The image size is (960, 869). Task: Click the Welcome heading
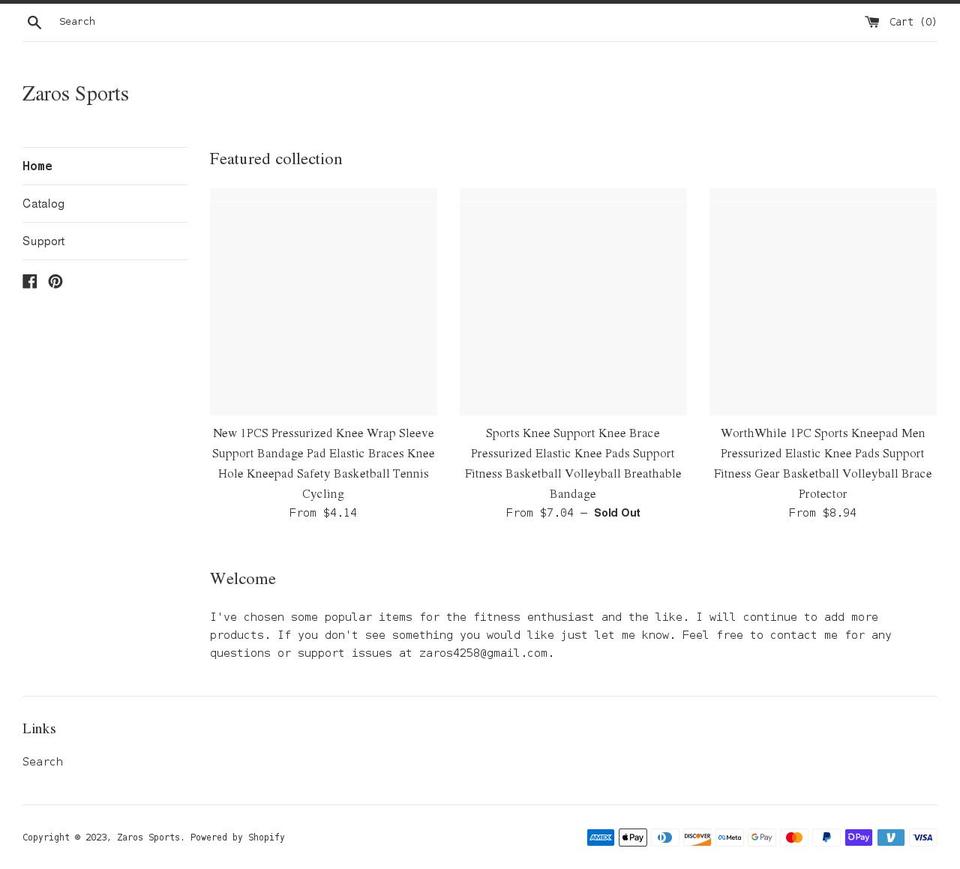[243, 579]
